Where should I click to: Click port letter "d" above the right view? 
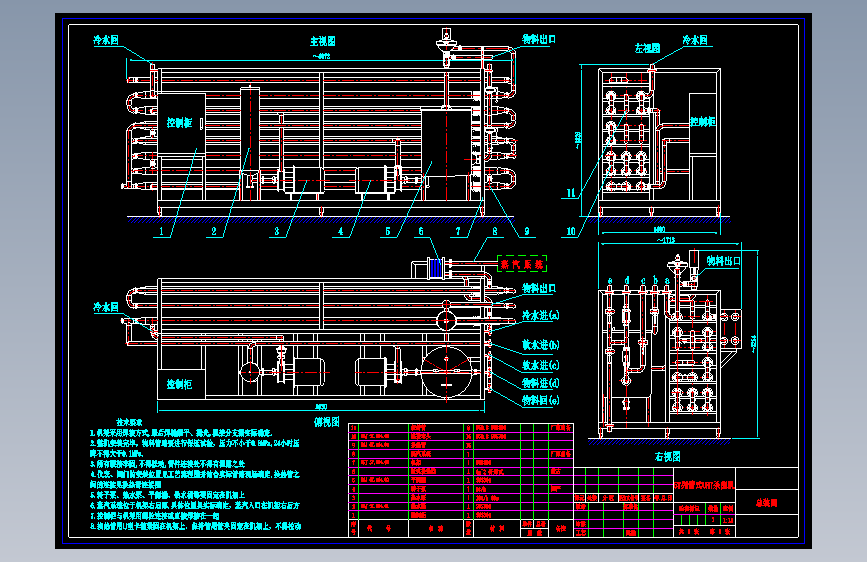click(x=626, y=280)
